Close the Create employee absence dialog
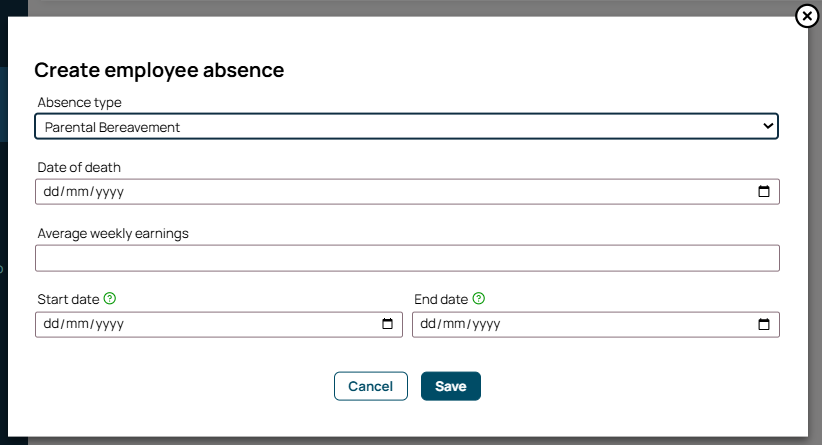822x445 pixels. [x=807, y=16]
